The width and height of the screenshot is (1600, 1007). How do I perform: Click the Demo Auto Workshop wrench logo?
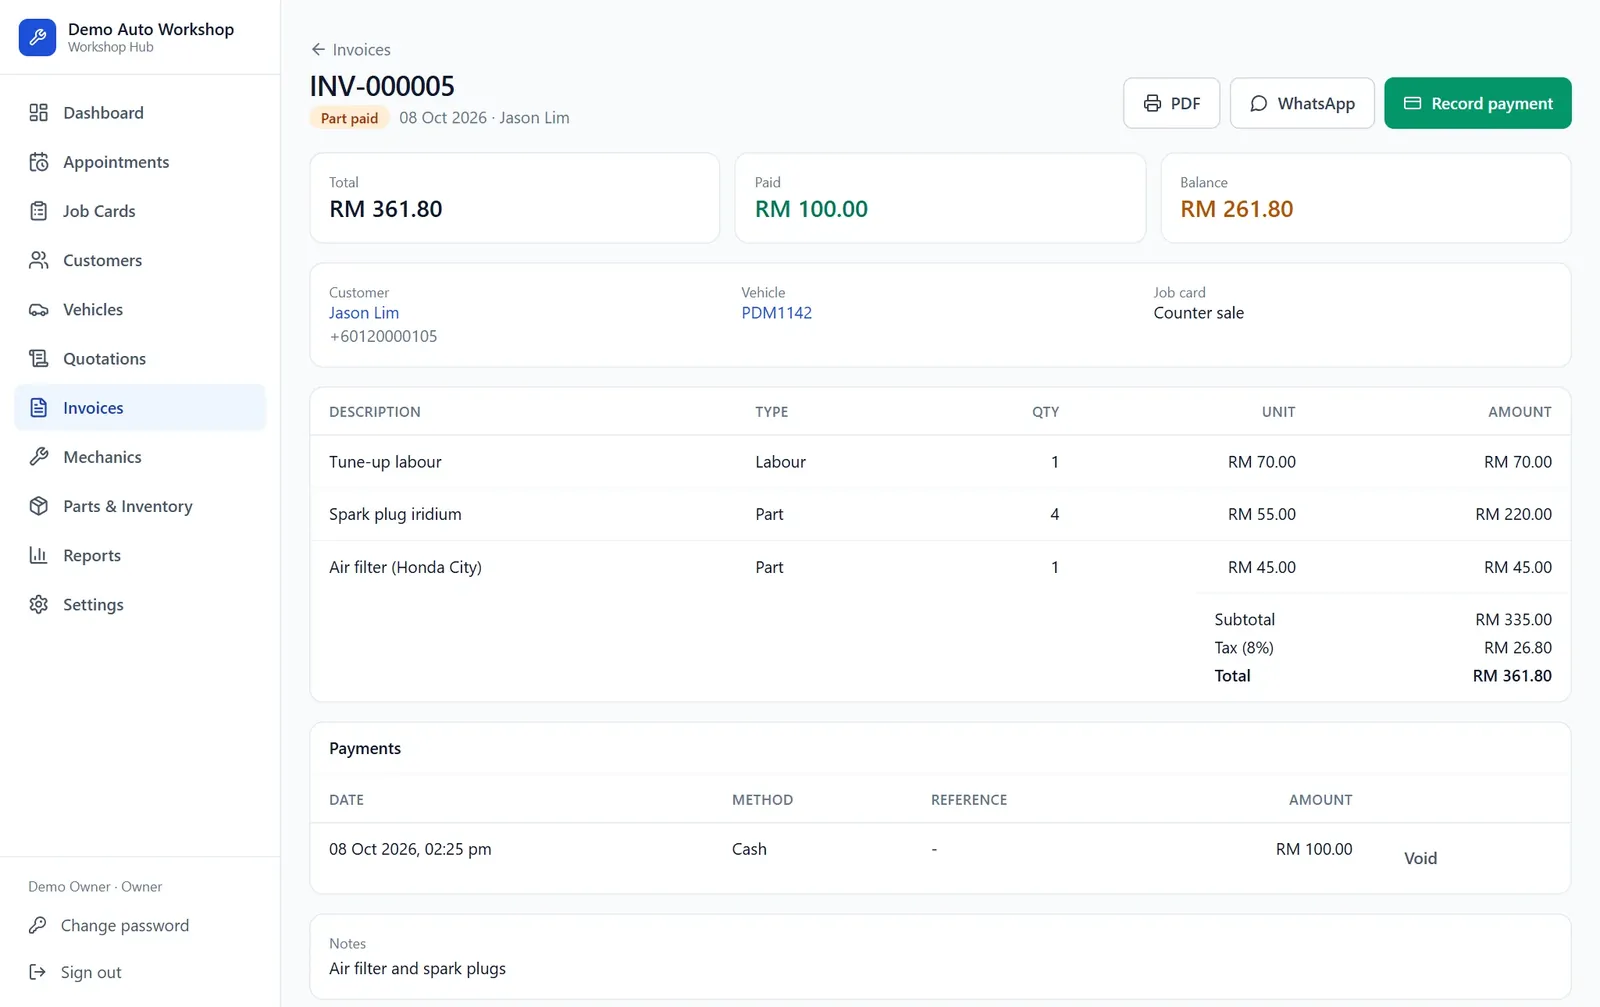[37, 38]
